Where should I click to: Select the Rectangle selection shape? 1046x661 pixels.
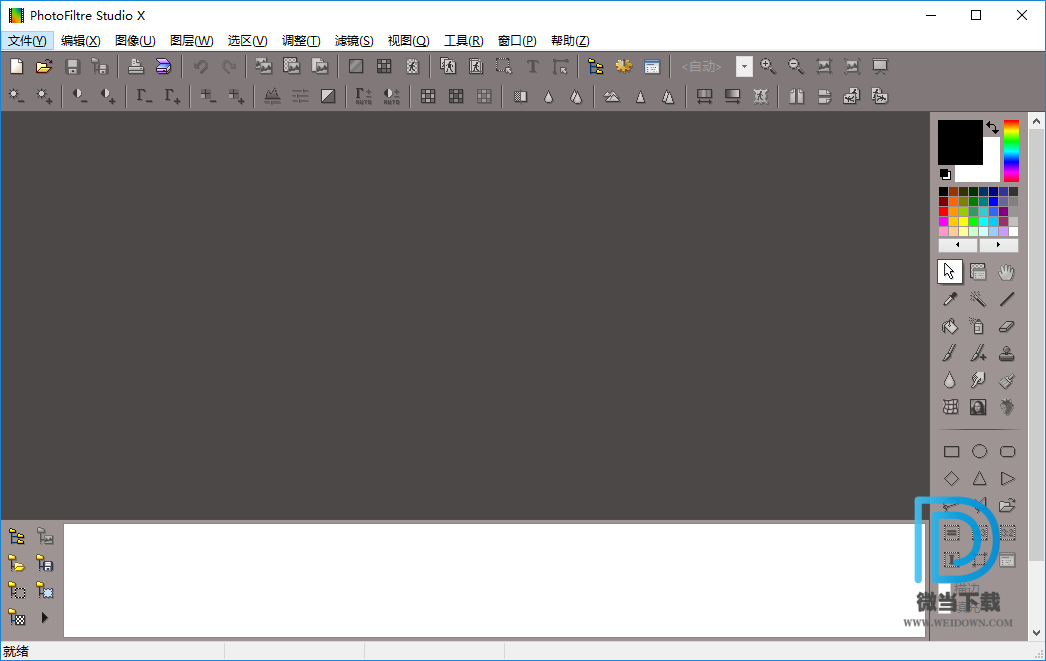pos(951,452)
